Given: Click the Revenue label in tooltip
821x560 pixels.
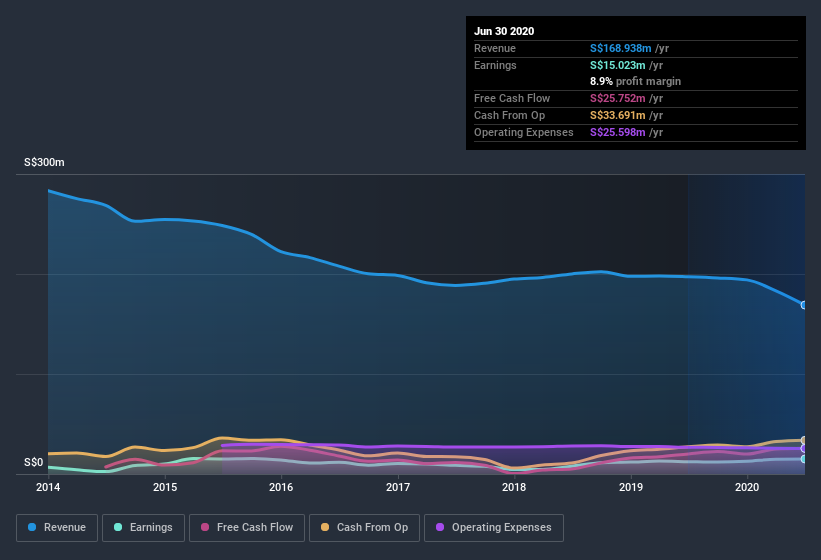Looking at the screenshot, I should point(495,49).
